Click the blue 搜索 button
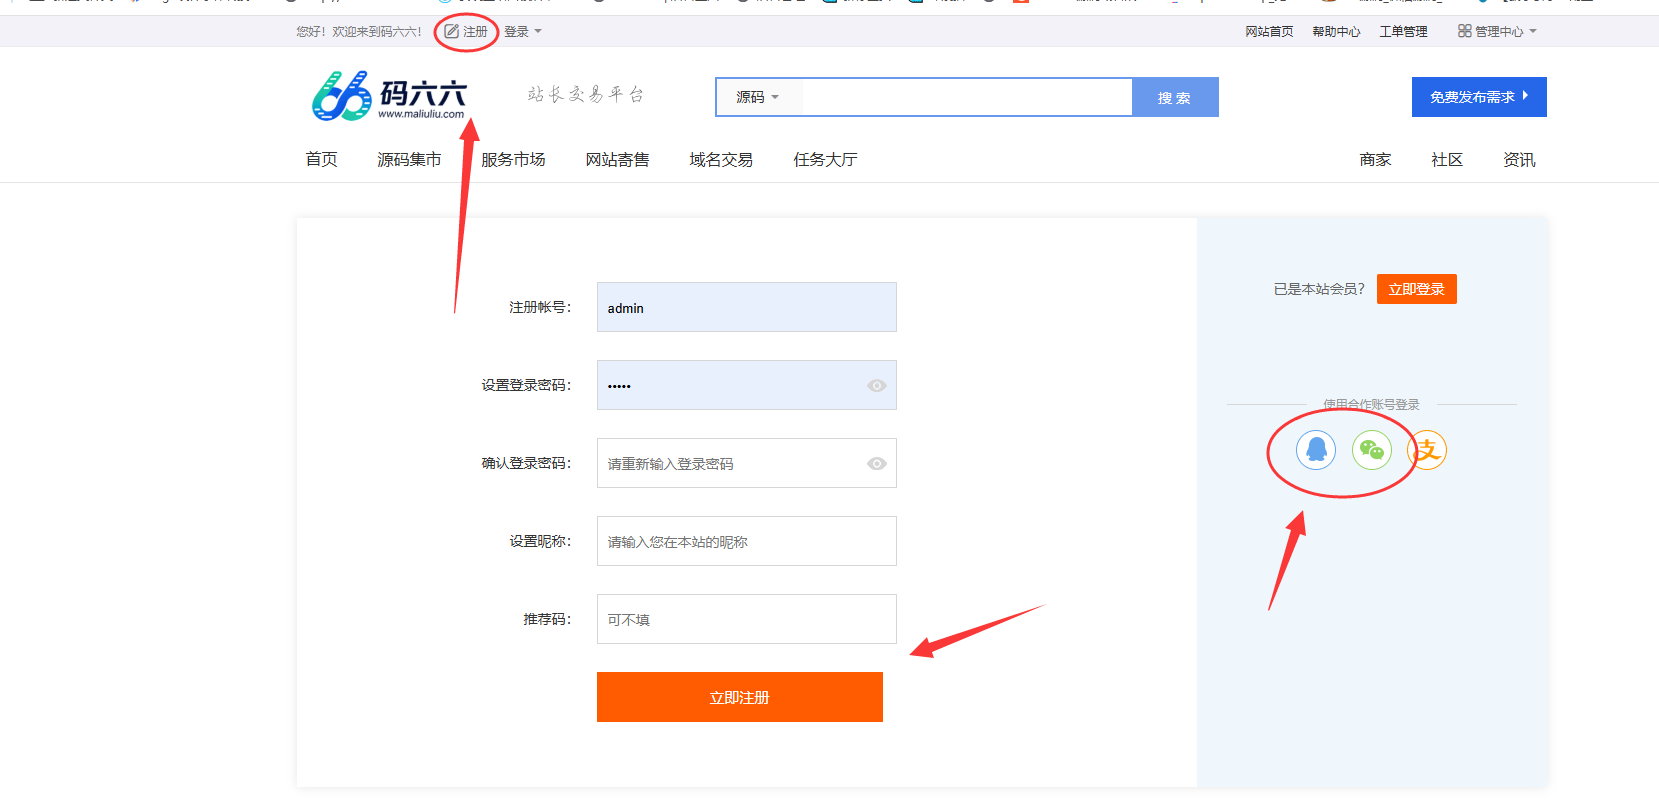This screenshot has width=1659, height=810. pyautogui.click(x=1174, y=97)
